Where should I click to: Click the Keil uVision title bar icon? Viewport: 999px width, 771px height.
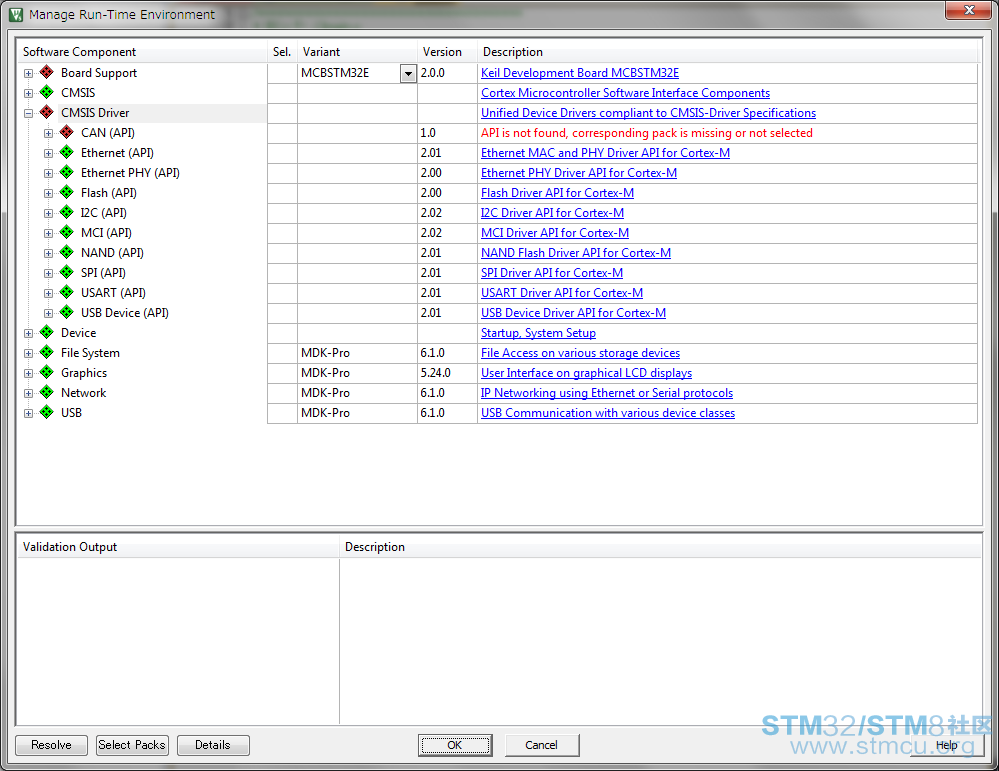(x=16, y=14)
